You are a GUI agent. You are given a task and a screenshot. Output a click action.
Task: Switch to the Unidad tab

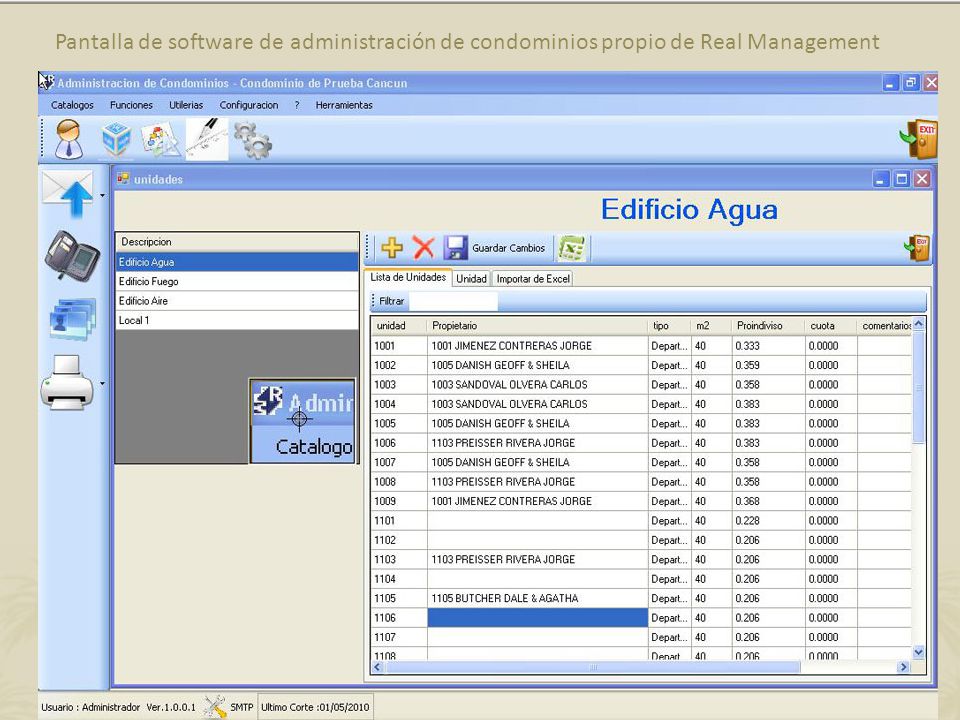tap(471, 279)
